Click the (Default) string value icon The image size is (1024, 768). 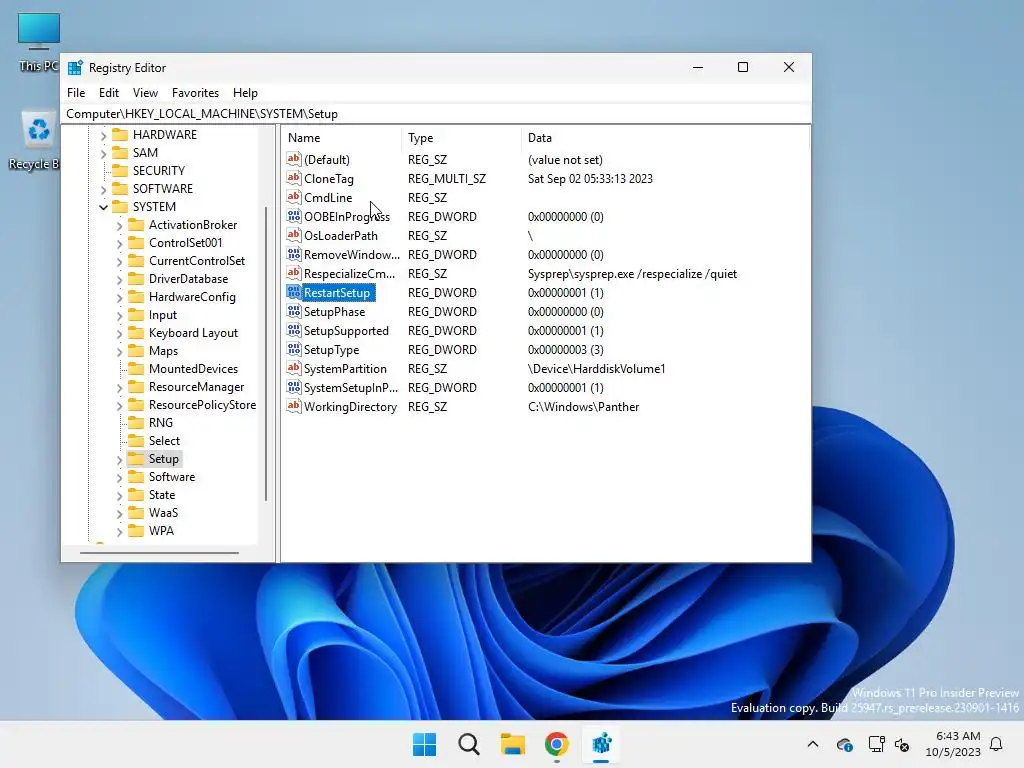pyautogui.click(x=294, y=159)
